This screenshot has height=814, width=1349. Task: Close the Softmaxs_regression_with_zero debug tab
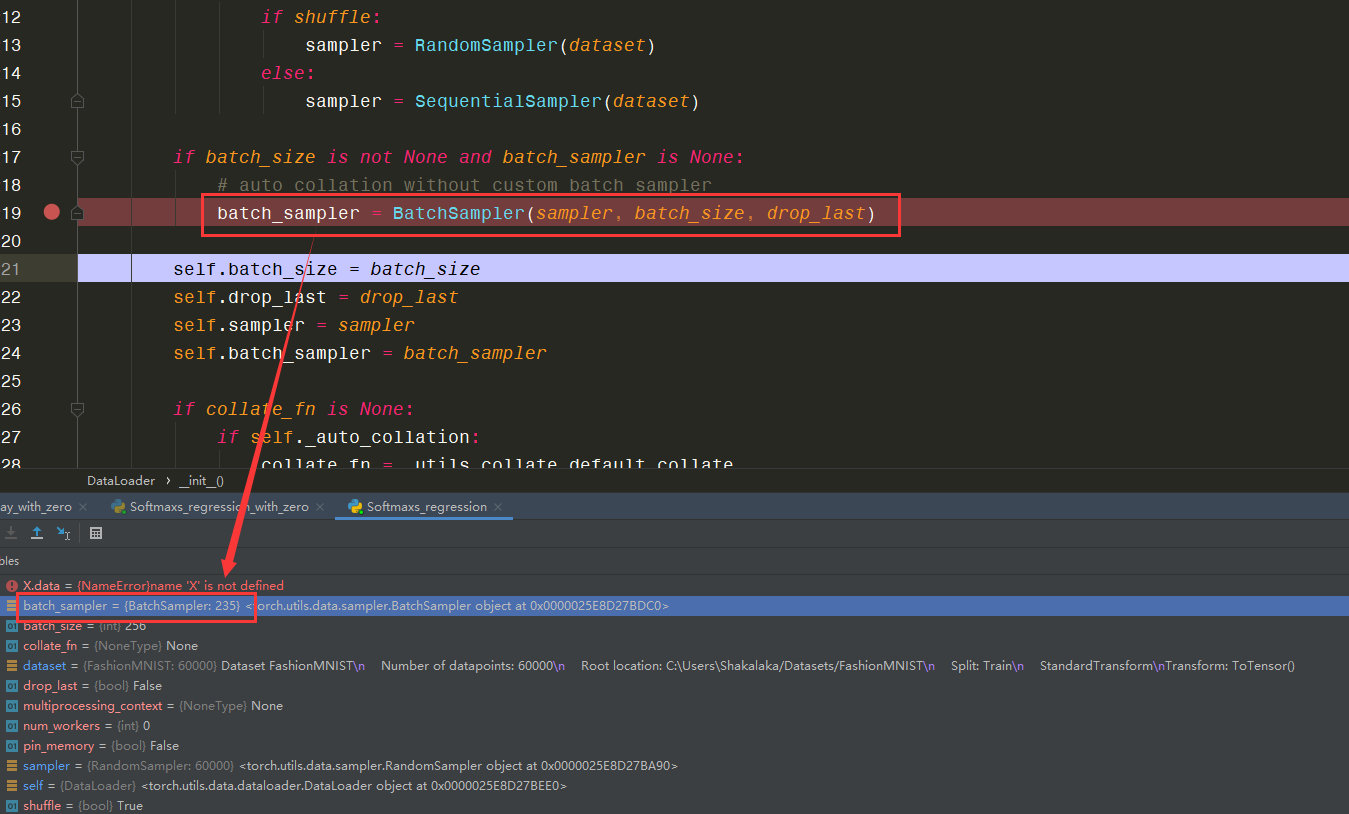320,507
